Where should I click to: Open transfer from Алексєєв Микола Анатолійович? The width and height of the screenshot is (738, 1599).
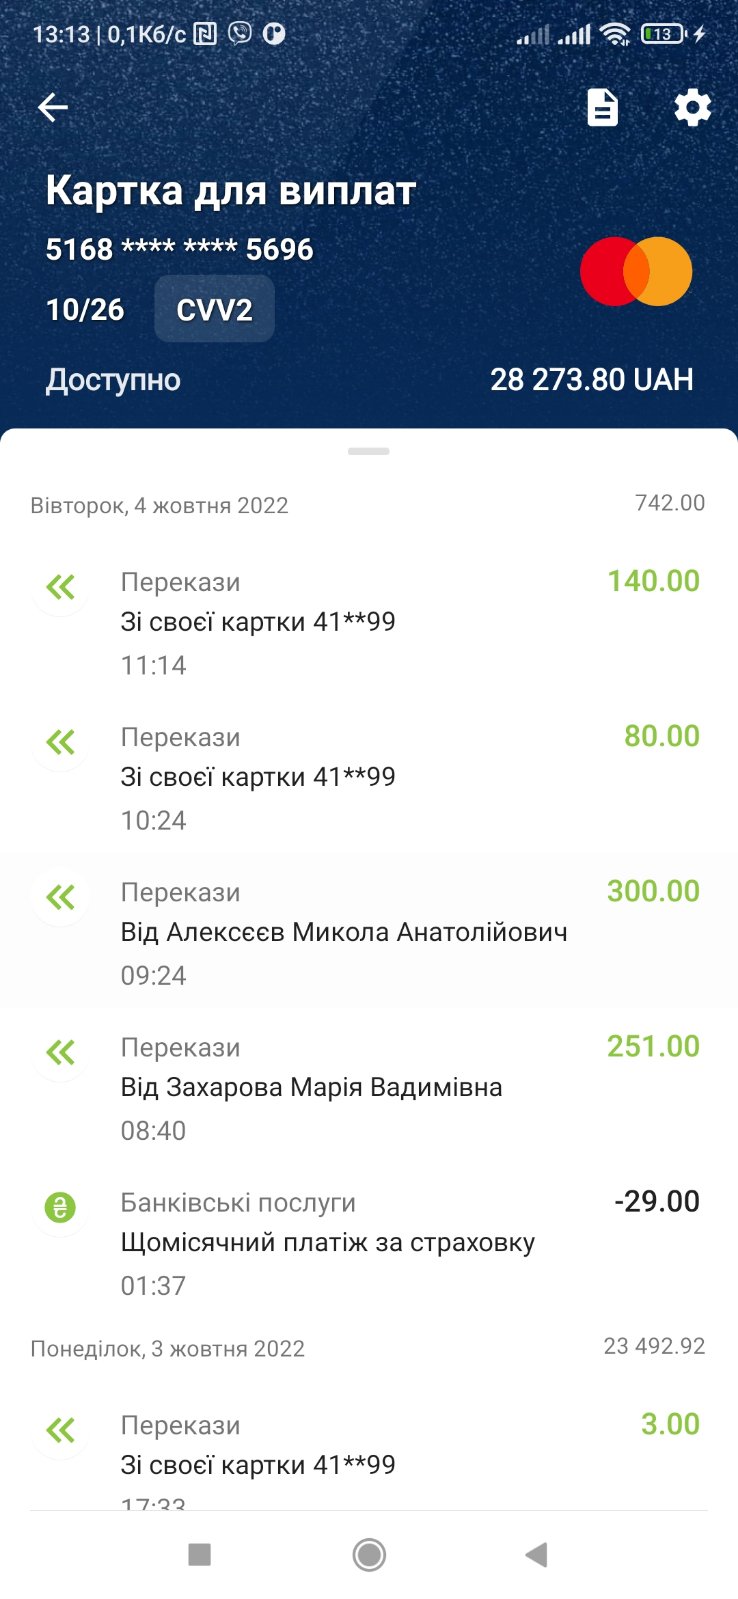tap(344, 932)
